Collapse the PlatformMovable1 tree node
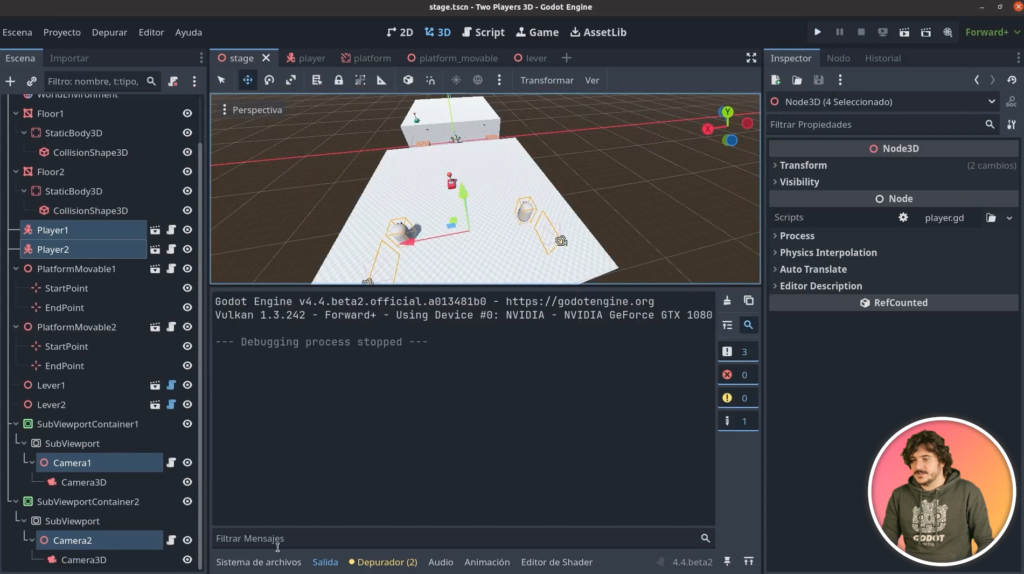 16,268
